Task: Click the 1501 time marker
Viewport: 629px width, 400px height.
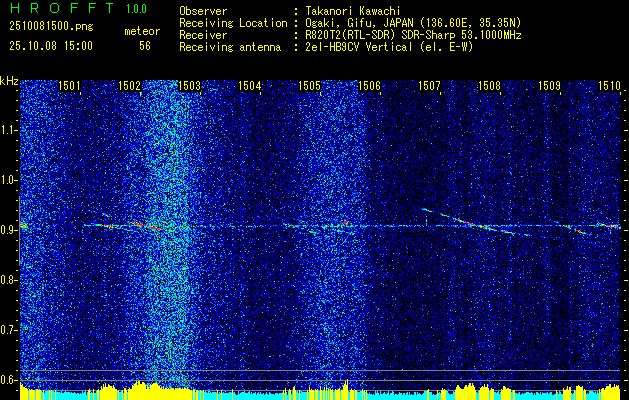Action: [69, 85]
